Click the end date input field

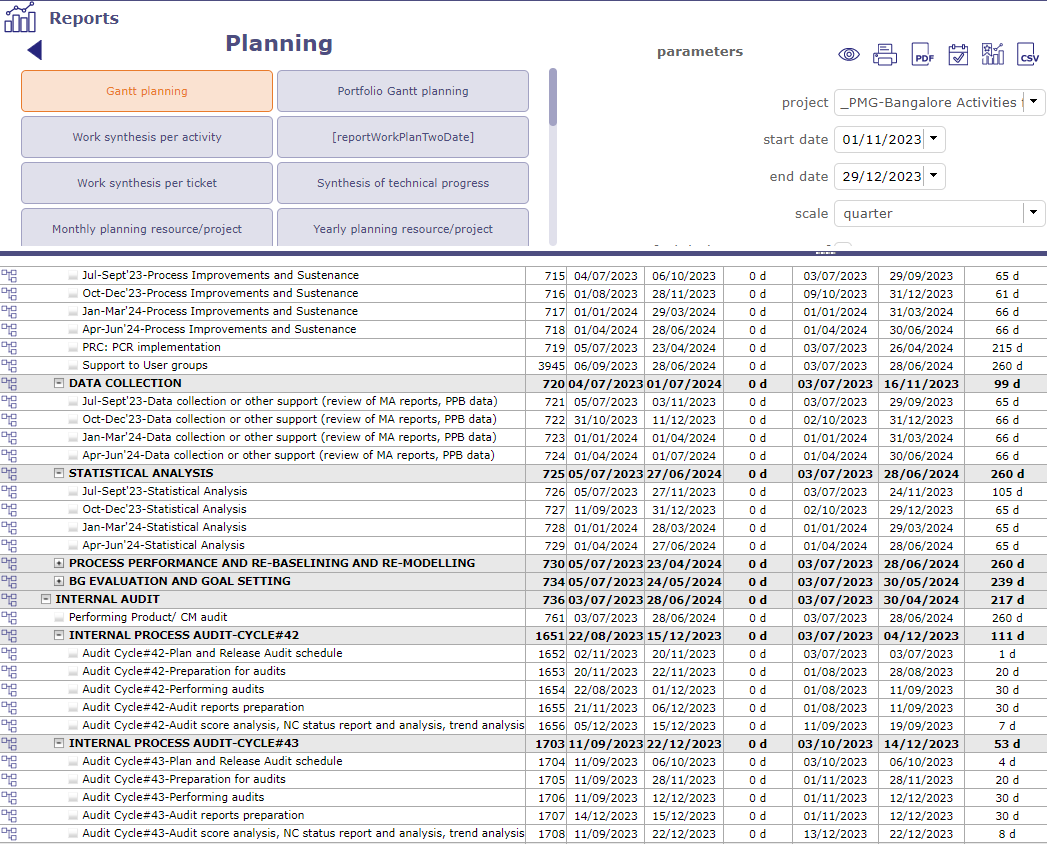880,177
